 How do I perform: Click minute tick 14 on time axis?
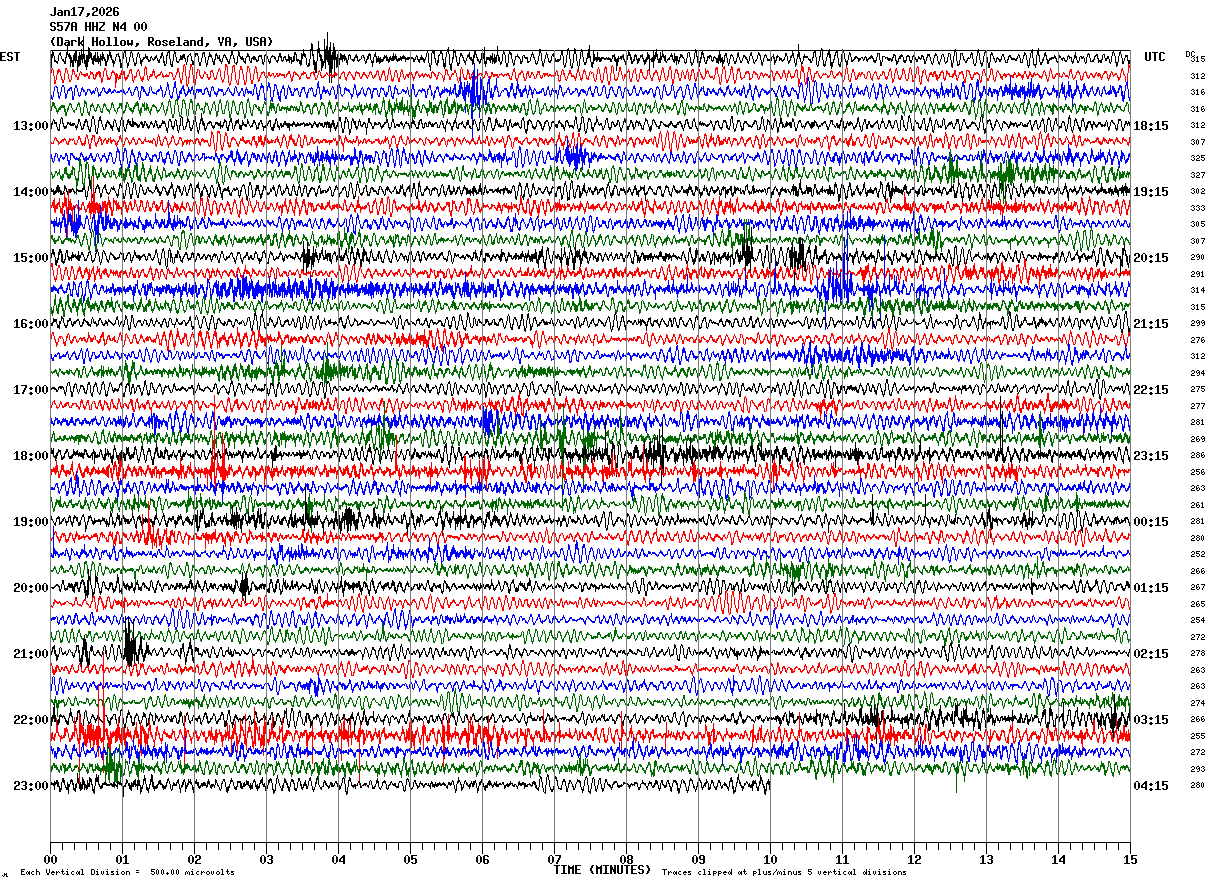click(1058, 859)
